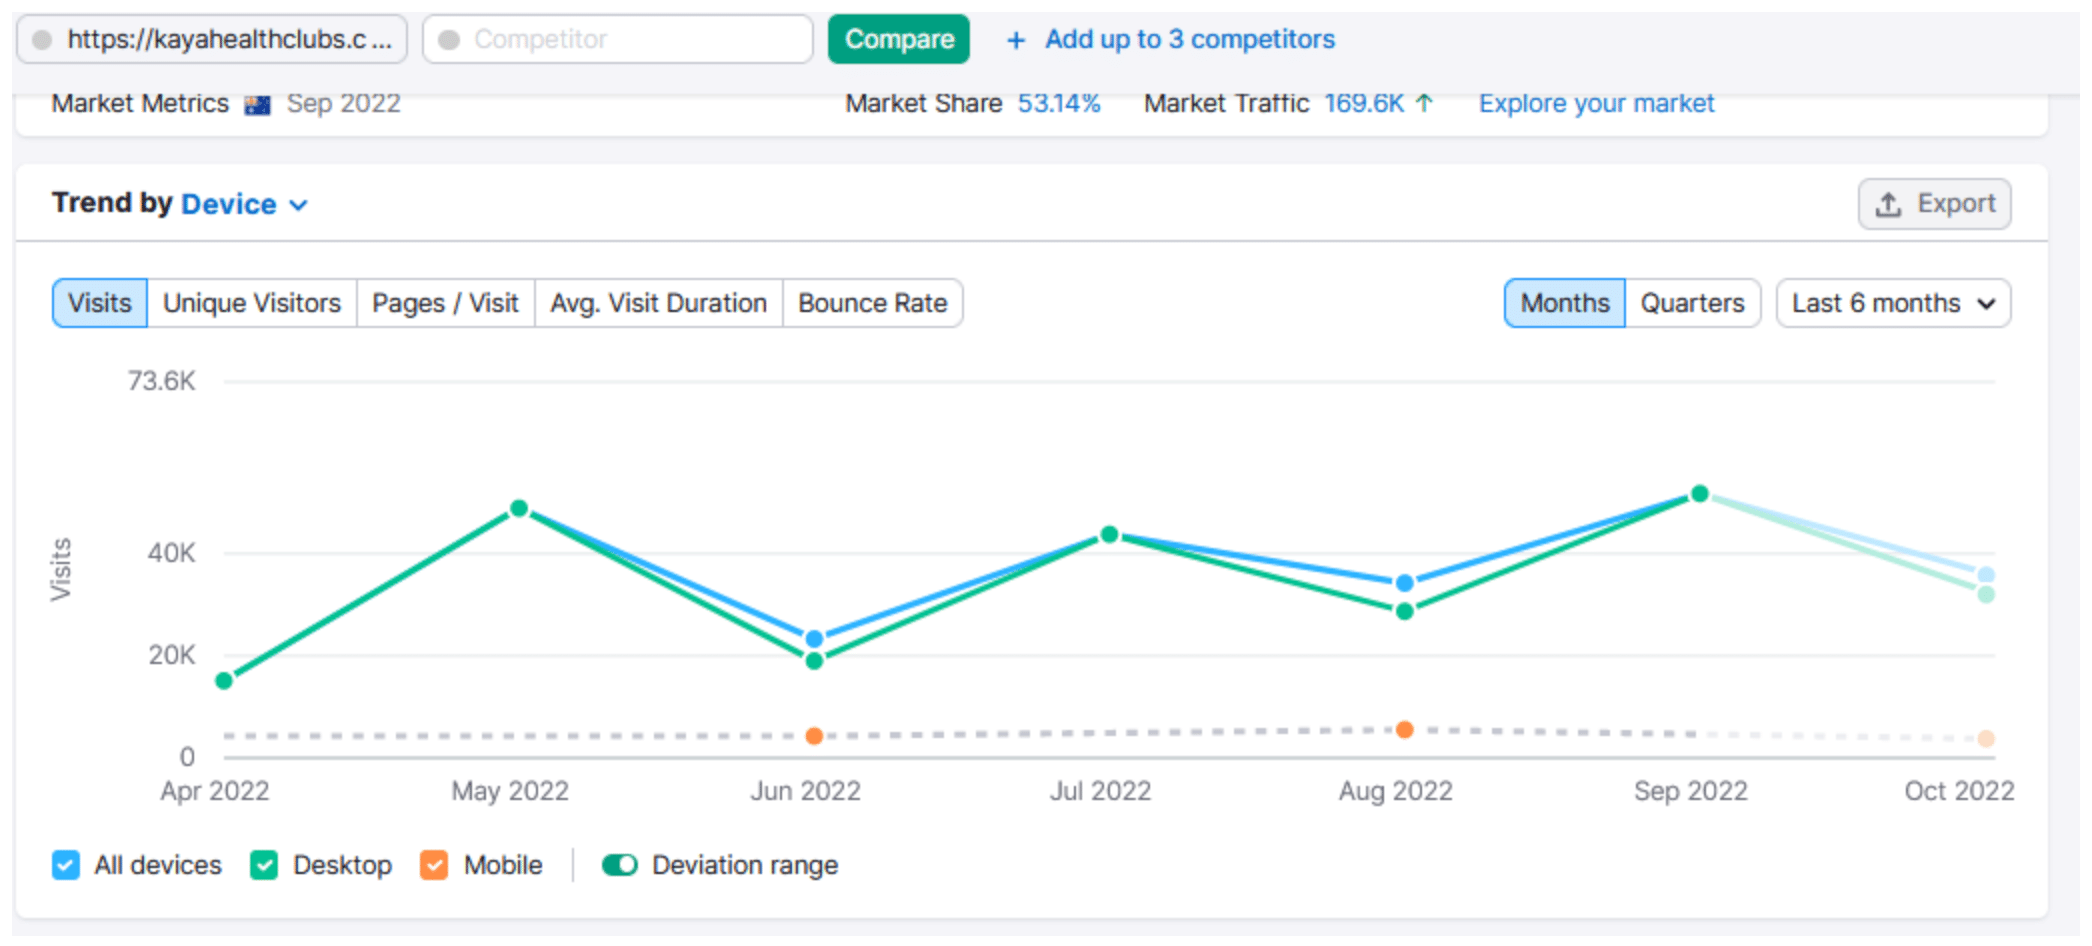This screenshot has height=946, width=2092.
Task: Click the Jul 2022 axis label
Action: [x=1100, y=791]
